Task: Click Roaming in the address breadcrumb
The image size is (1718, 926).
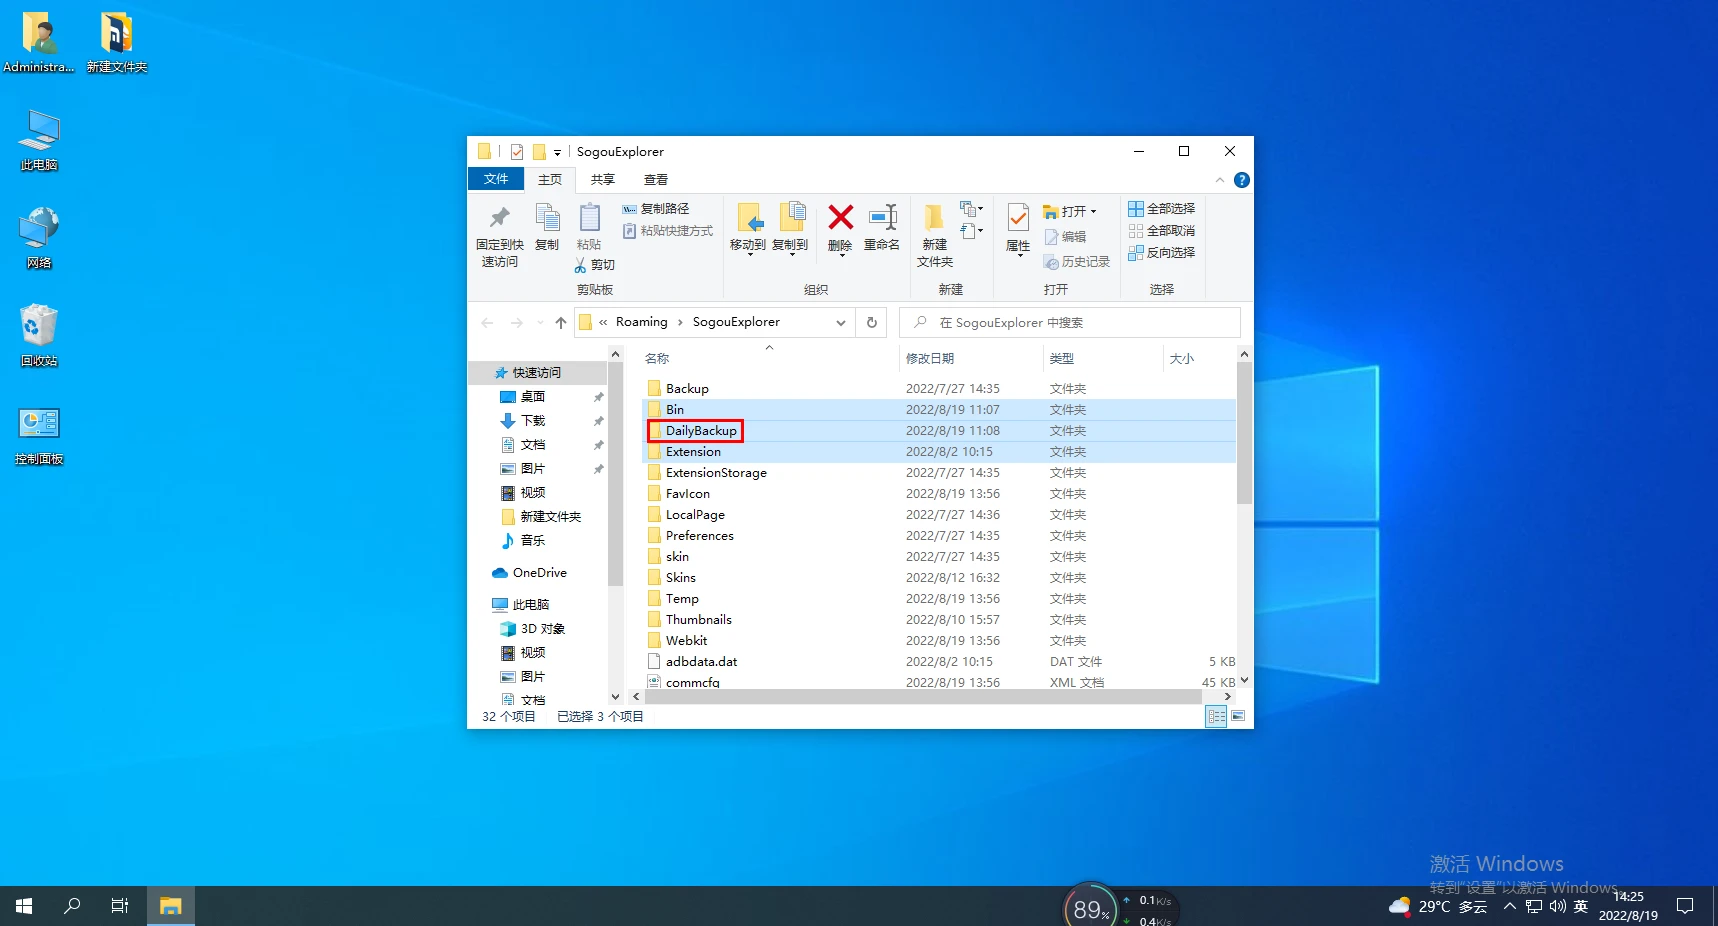Action: tap(641, 322)
